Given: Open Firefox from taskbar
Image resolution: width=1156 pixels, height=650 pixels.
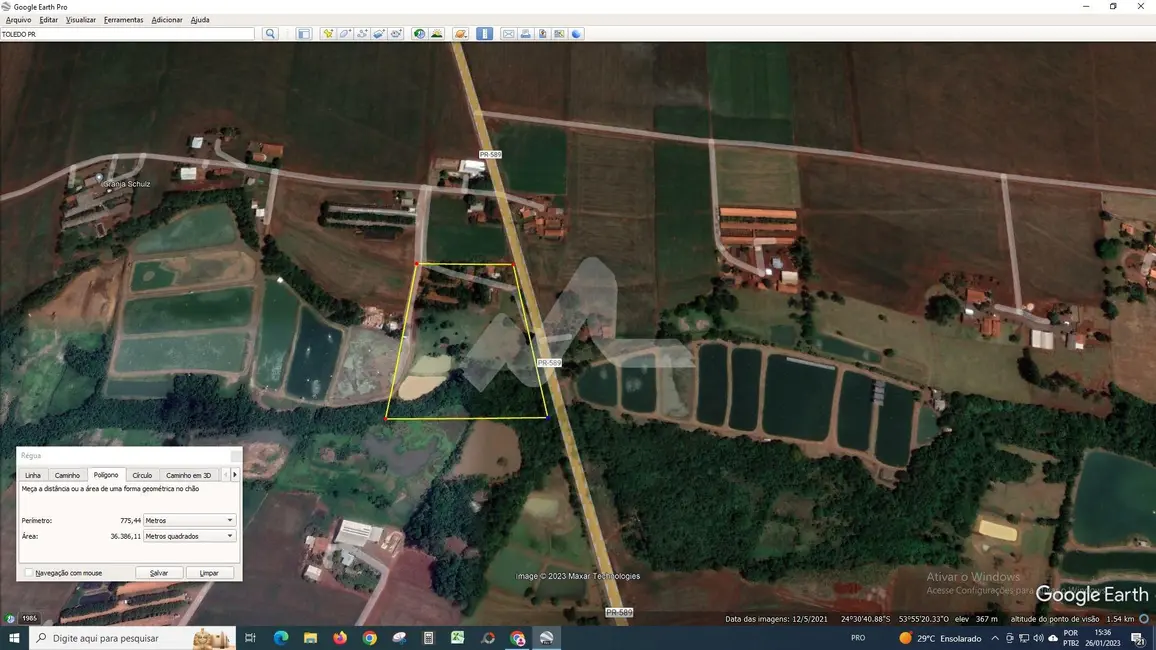Looking at the screenshot, I should [x=340, y=638].
